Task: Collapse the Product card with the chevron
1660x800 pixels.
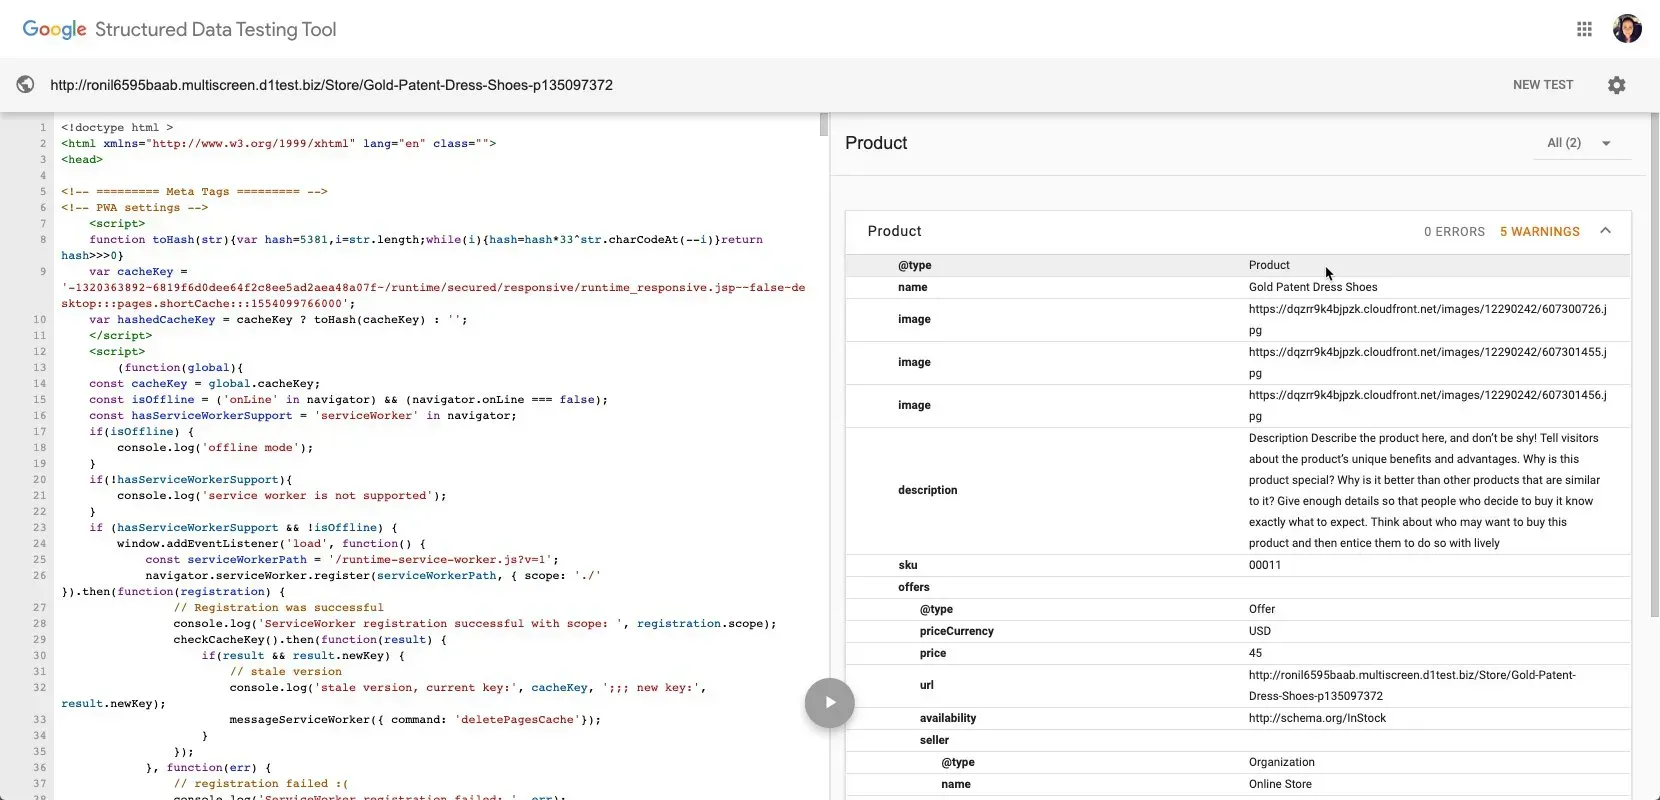Action: click(1605, 231)
